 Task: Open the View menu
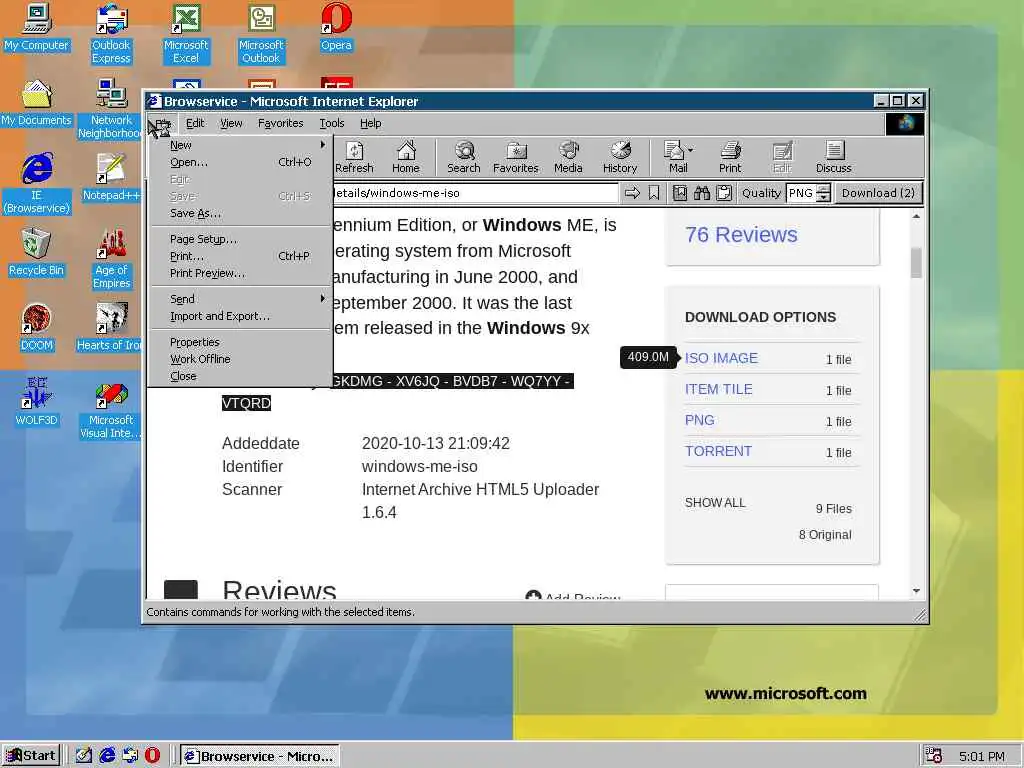231,123
